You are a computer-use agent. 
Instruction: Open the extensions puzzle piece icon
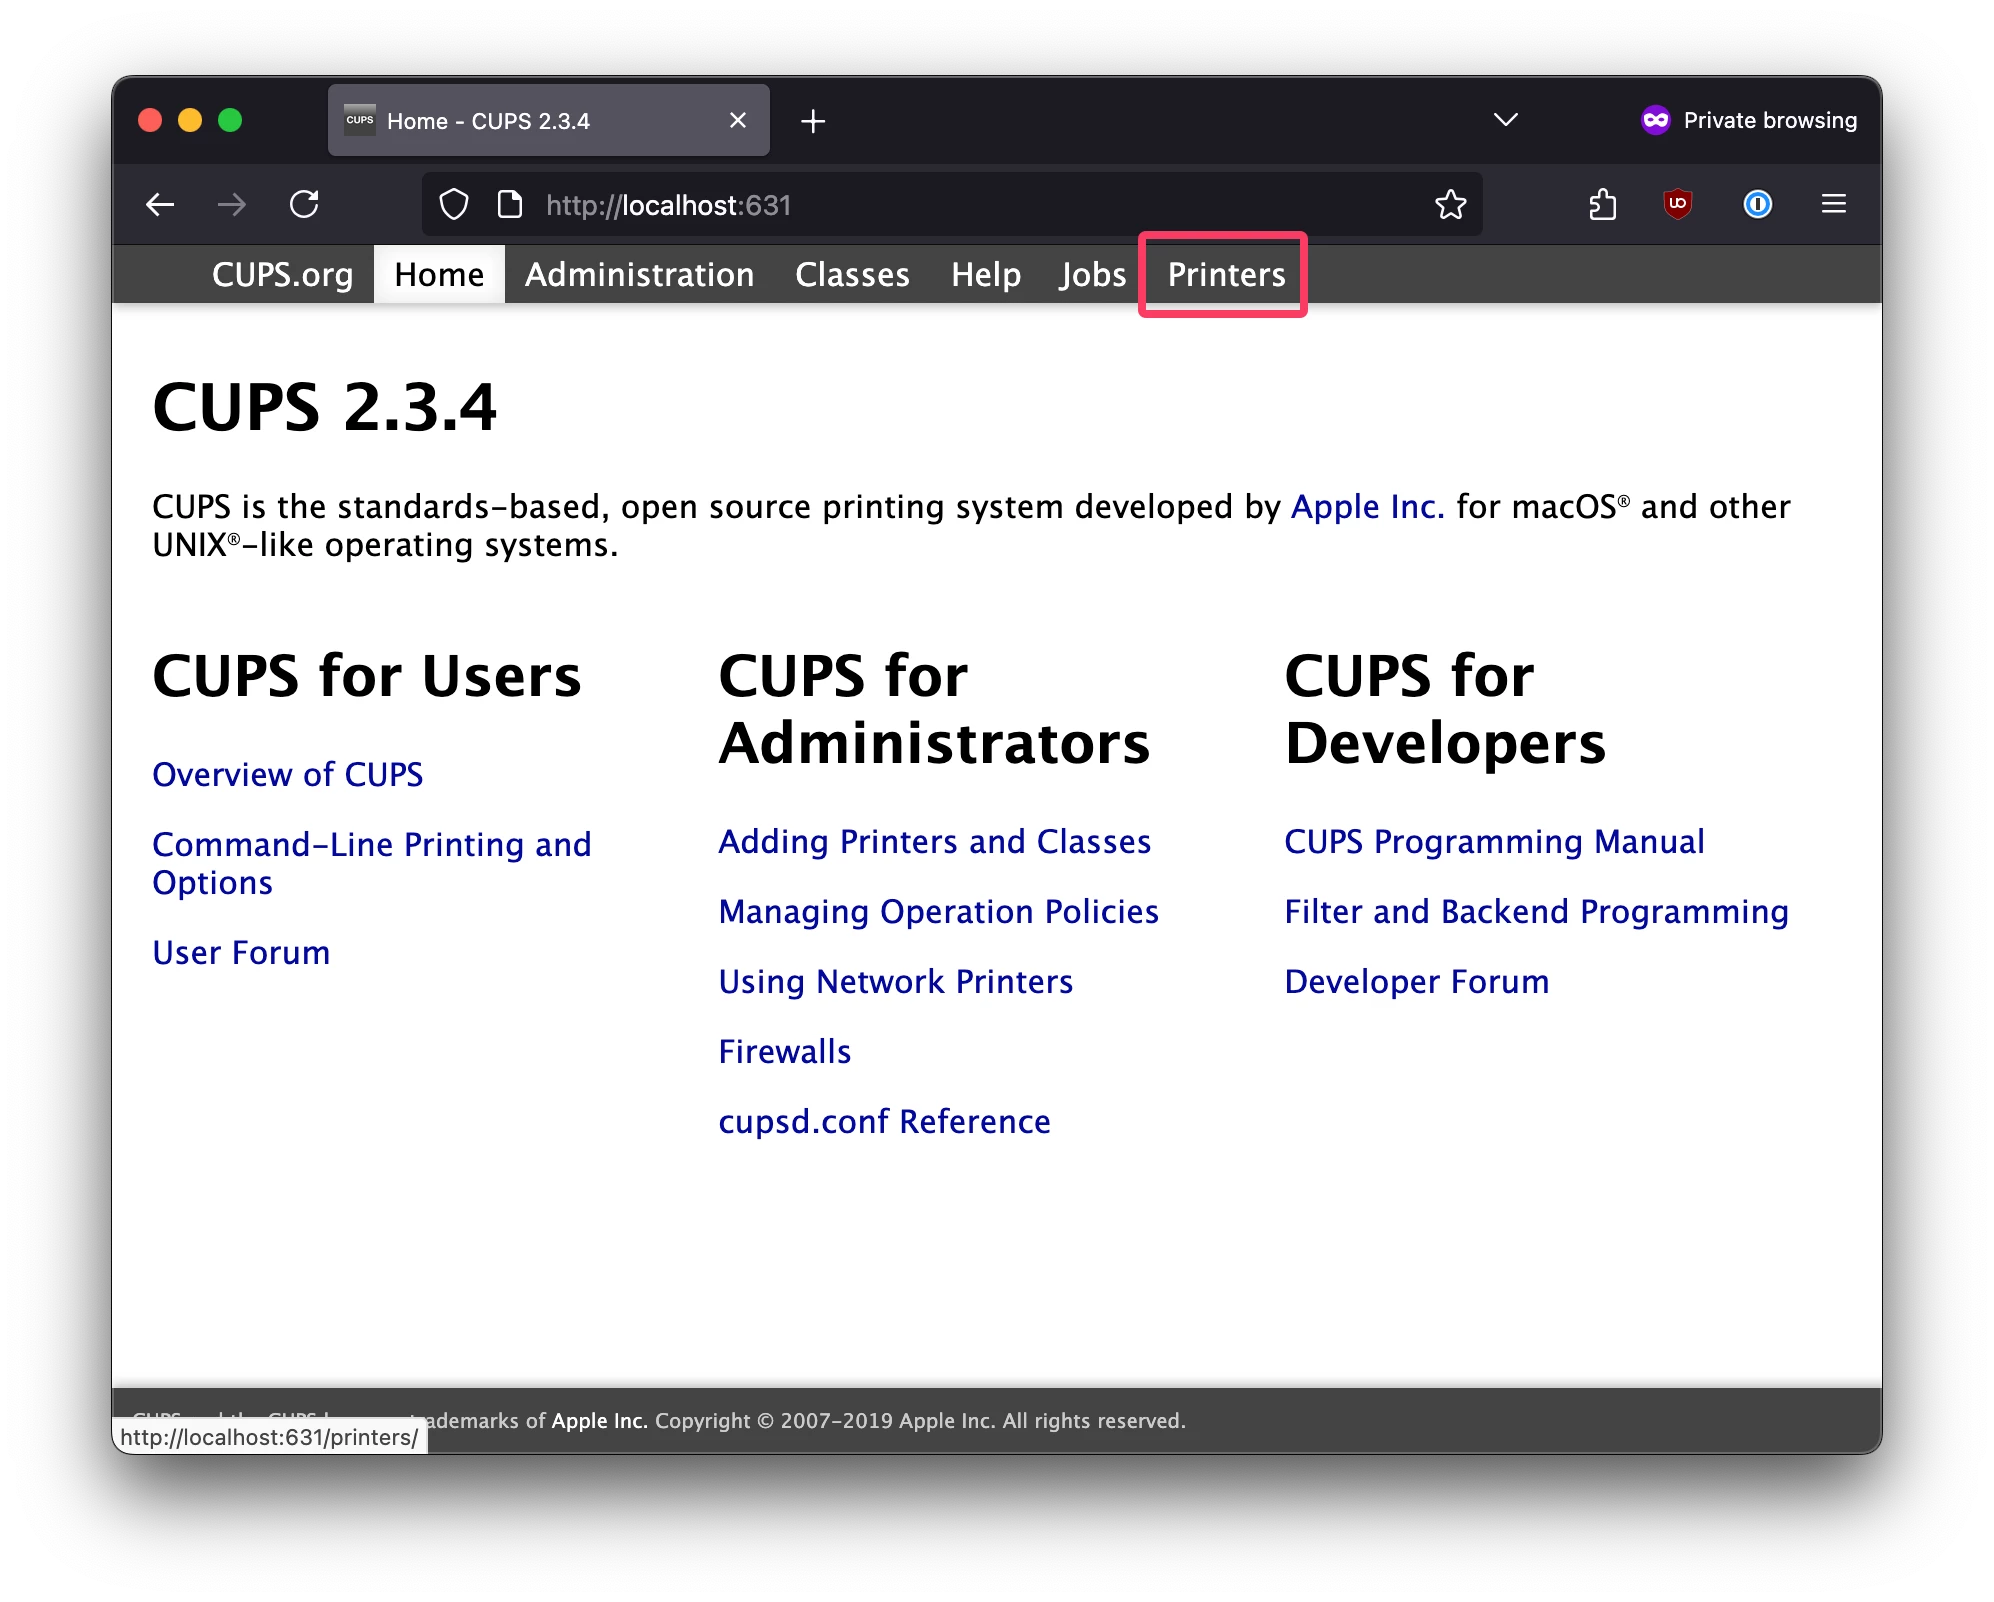pyautogui.click(x=1602, y=205)
